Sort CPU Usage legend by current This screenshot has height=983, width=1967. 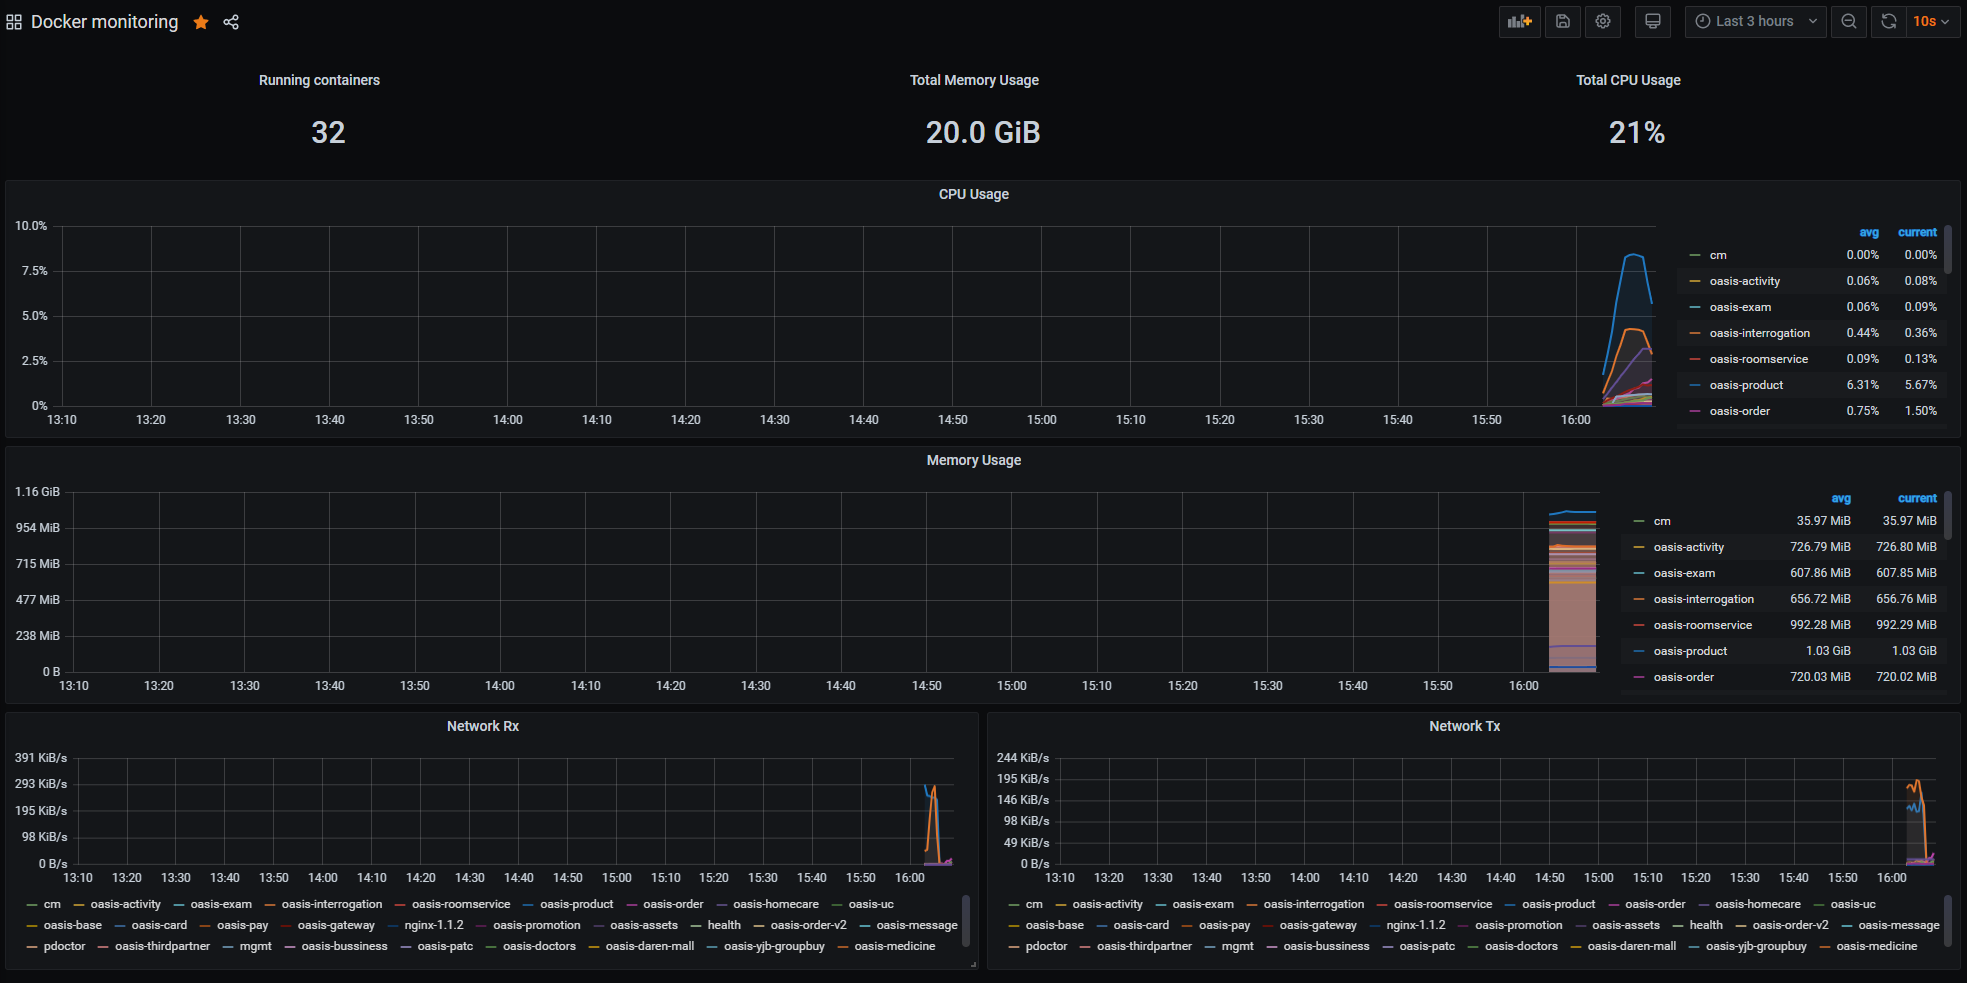(x=1917, y=232)
